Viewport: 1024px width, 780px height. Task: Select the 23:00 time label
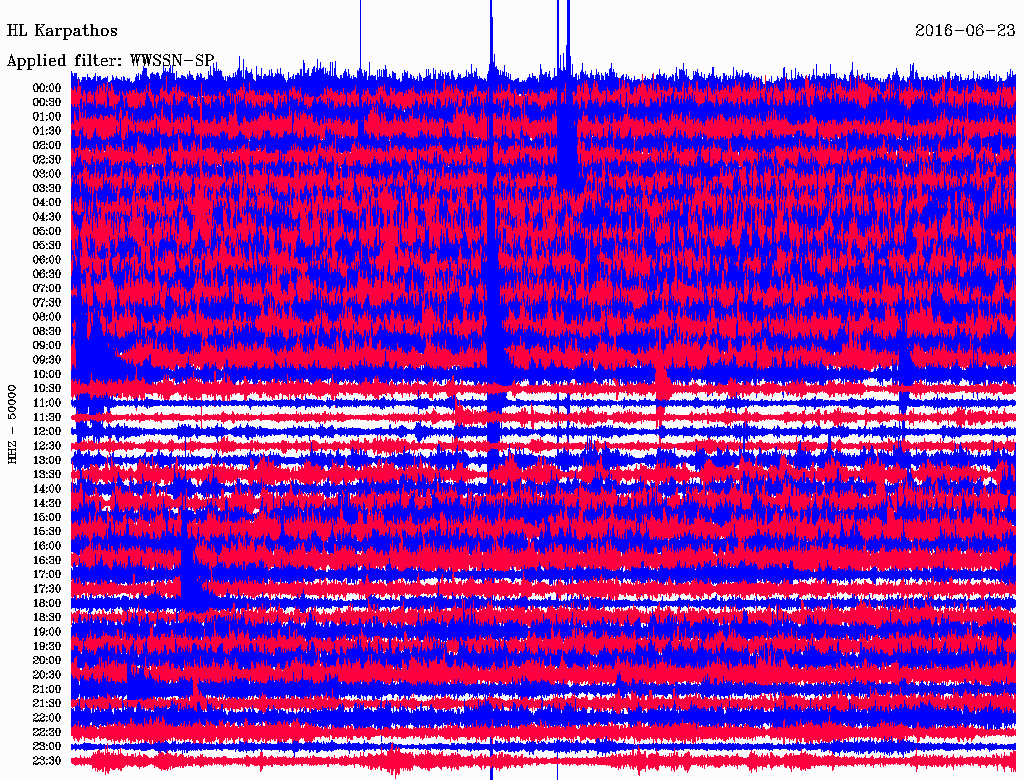click(47, 746)
